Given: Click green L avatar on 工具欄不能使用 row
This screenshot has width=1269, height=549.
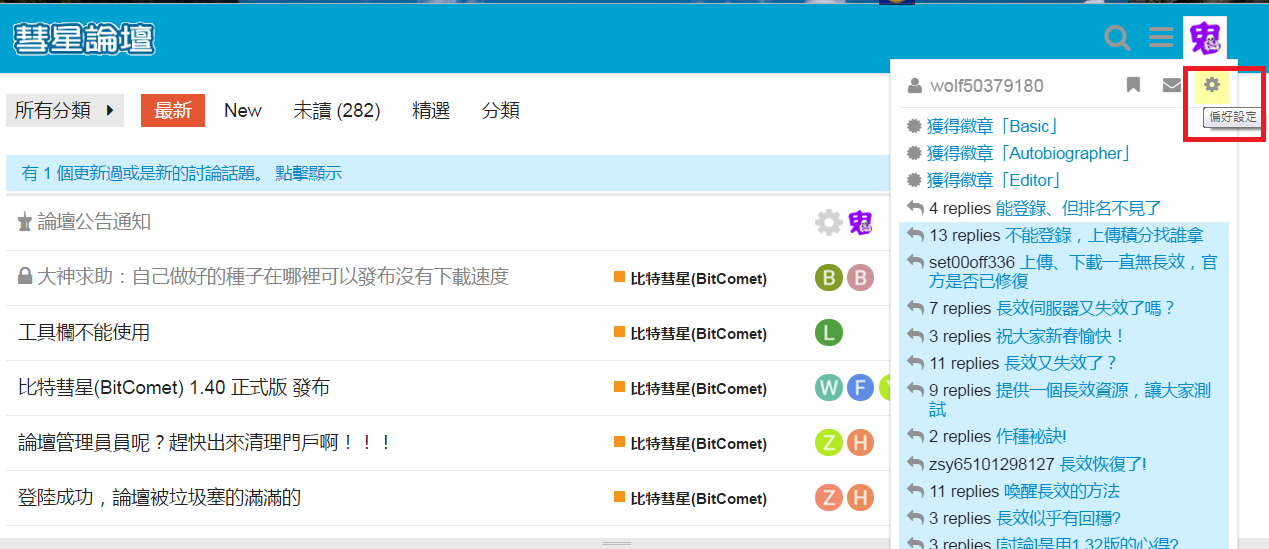Looking at the screenshot, I should pyautogui.click(x=829, y=333).
